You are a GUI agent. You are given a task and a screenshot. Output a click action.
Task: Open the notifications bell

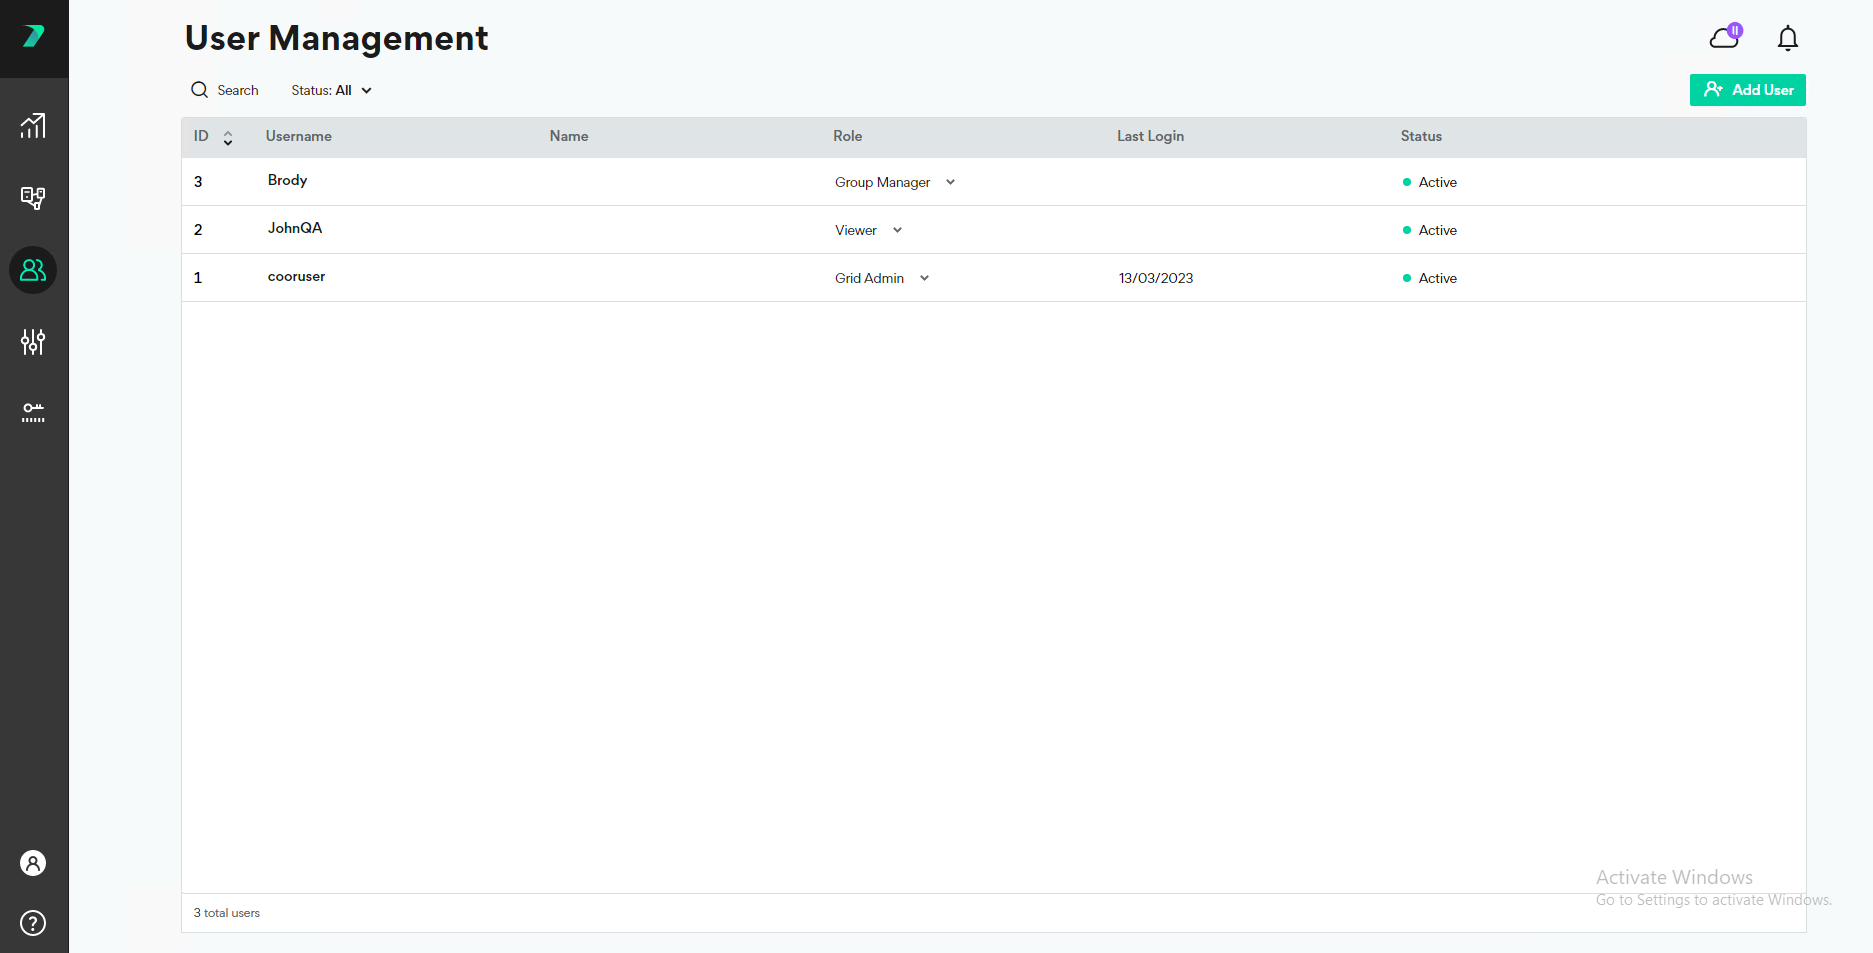pyautogui.click(x=1787, y=38)
